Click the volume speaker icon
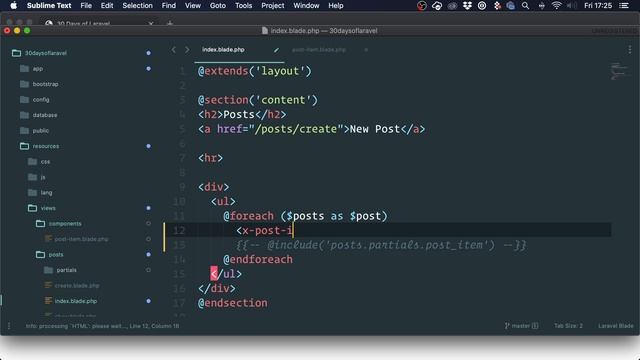Screen dimensions: 640x360 pyautogui.click(x=571, y=5)
